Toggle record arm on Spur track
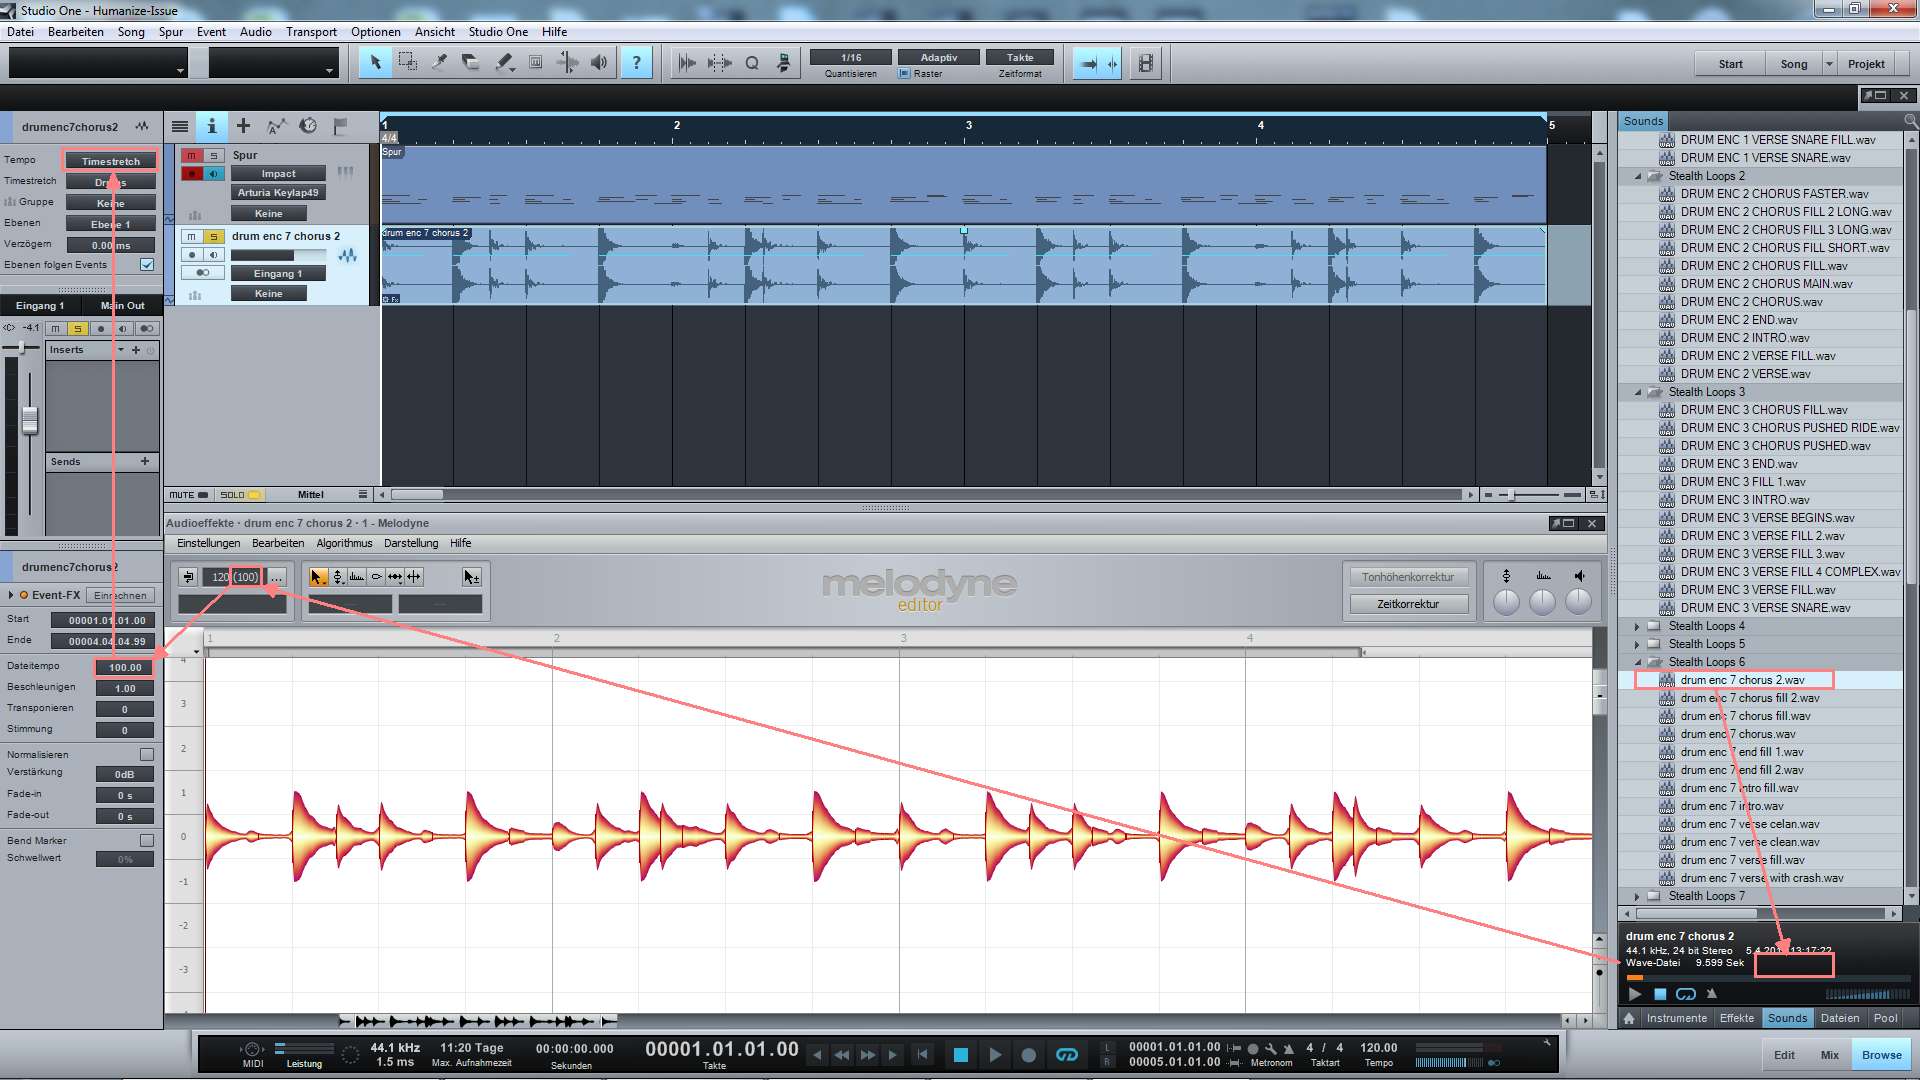This screenshot has height=1080, width=1920. [192, 174]
